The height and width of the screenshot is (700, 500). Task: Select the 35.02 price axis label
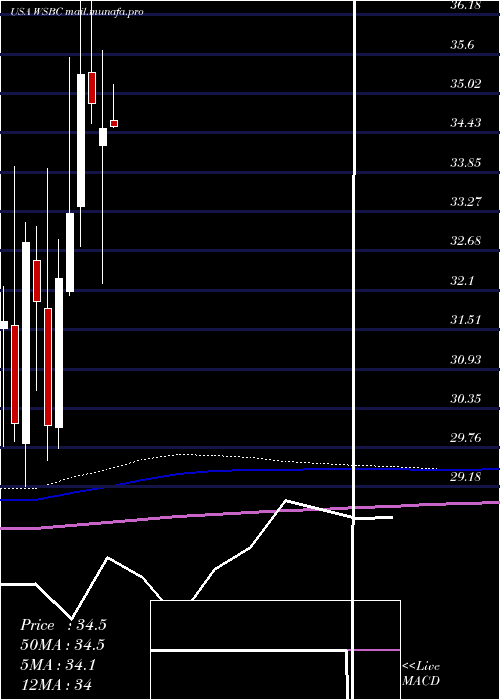(x=465, y=83)
